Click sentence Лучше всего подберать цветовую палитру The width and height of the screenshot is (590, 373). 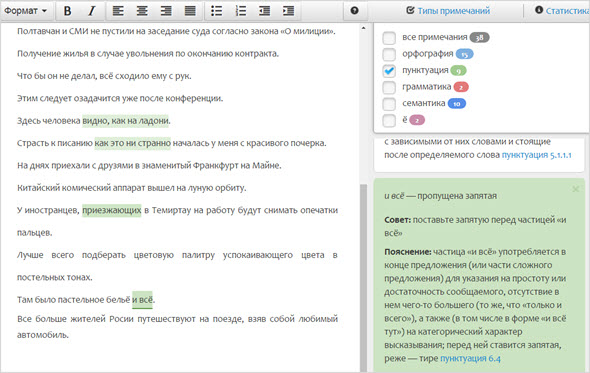[x=177, y=266]
